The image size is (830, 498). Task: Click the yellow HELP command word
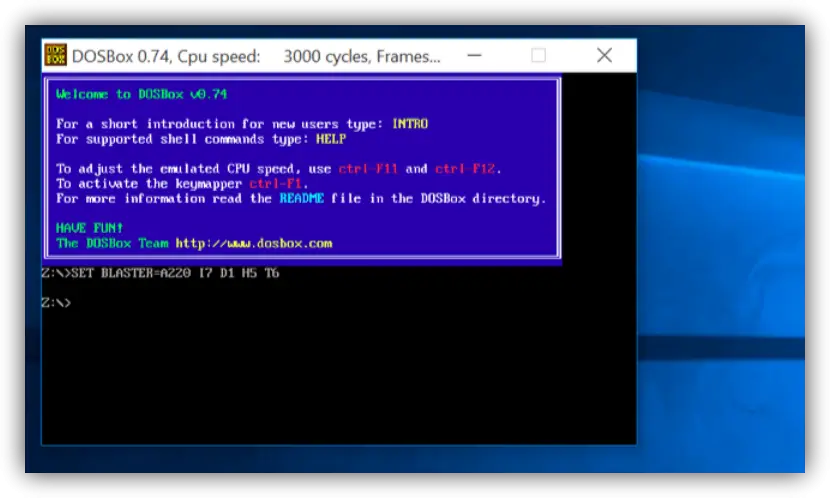point(331,139)
